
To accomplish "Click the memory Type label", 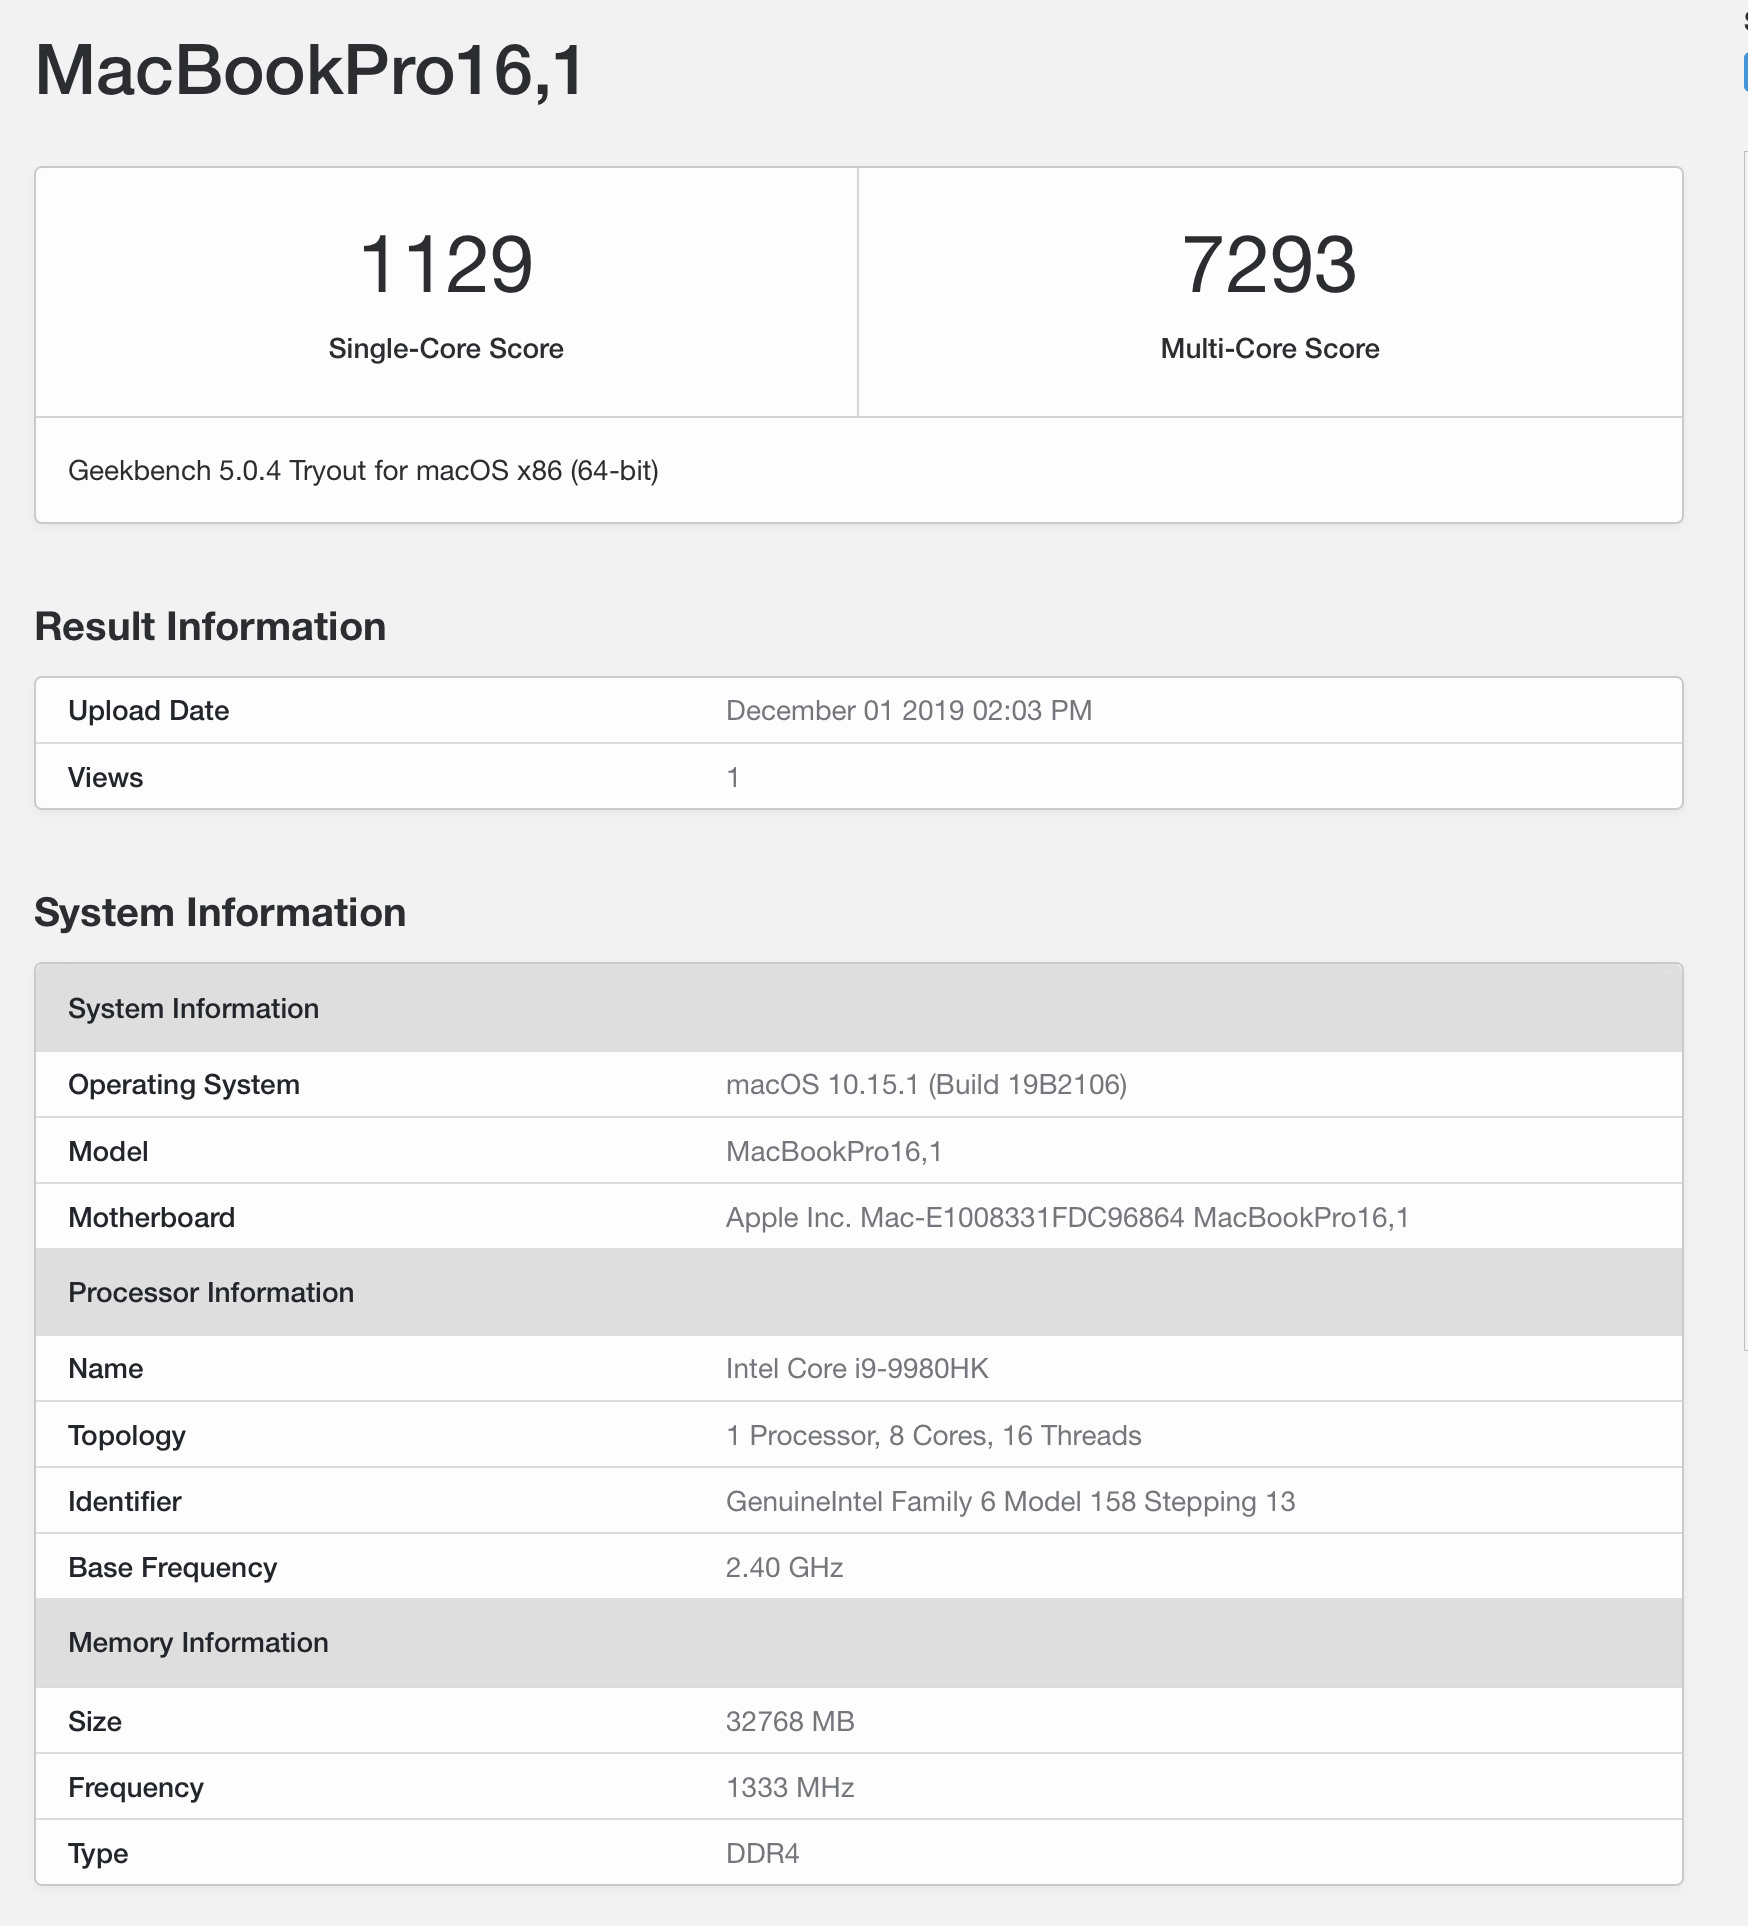I will click(x=97, y=1854).
